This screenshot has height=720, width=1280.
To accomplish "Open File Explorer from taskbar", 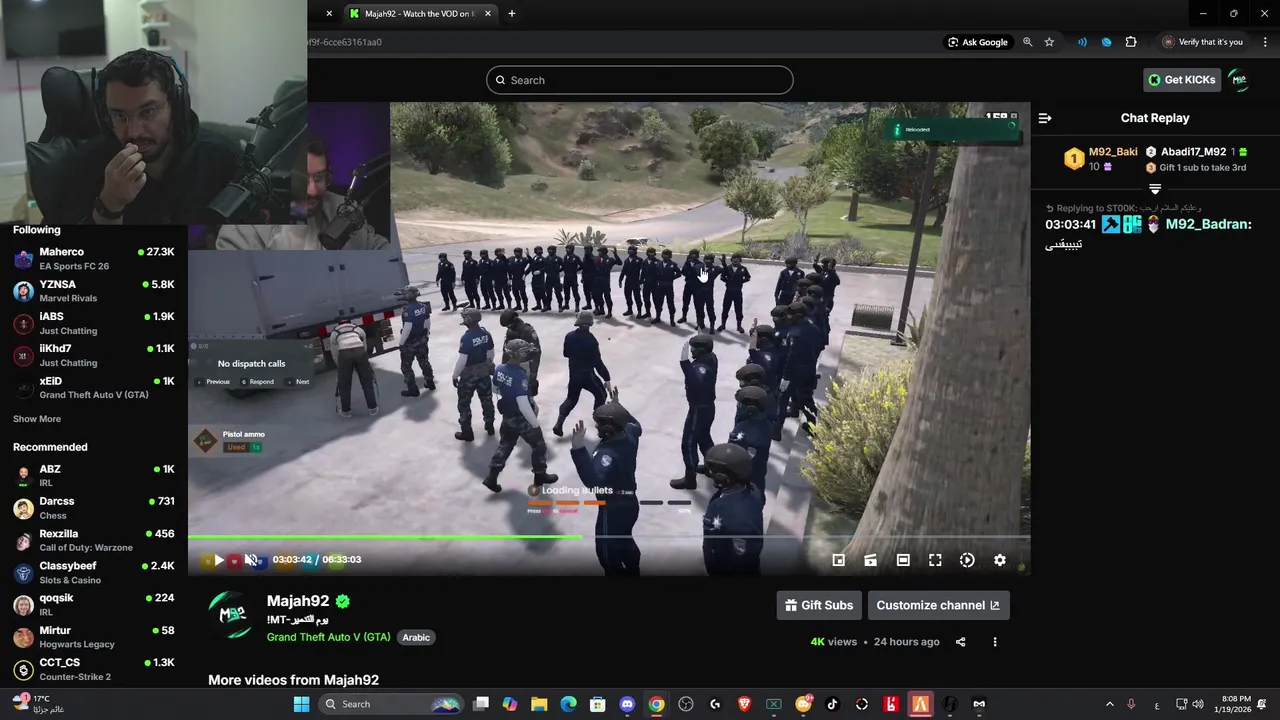I will [539, 704].
